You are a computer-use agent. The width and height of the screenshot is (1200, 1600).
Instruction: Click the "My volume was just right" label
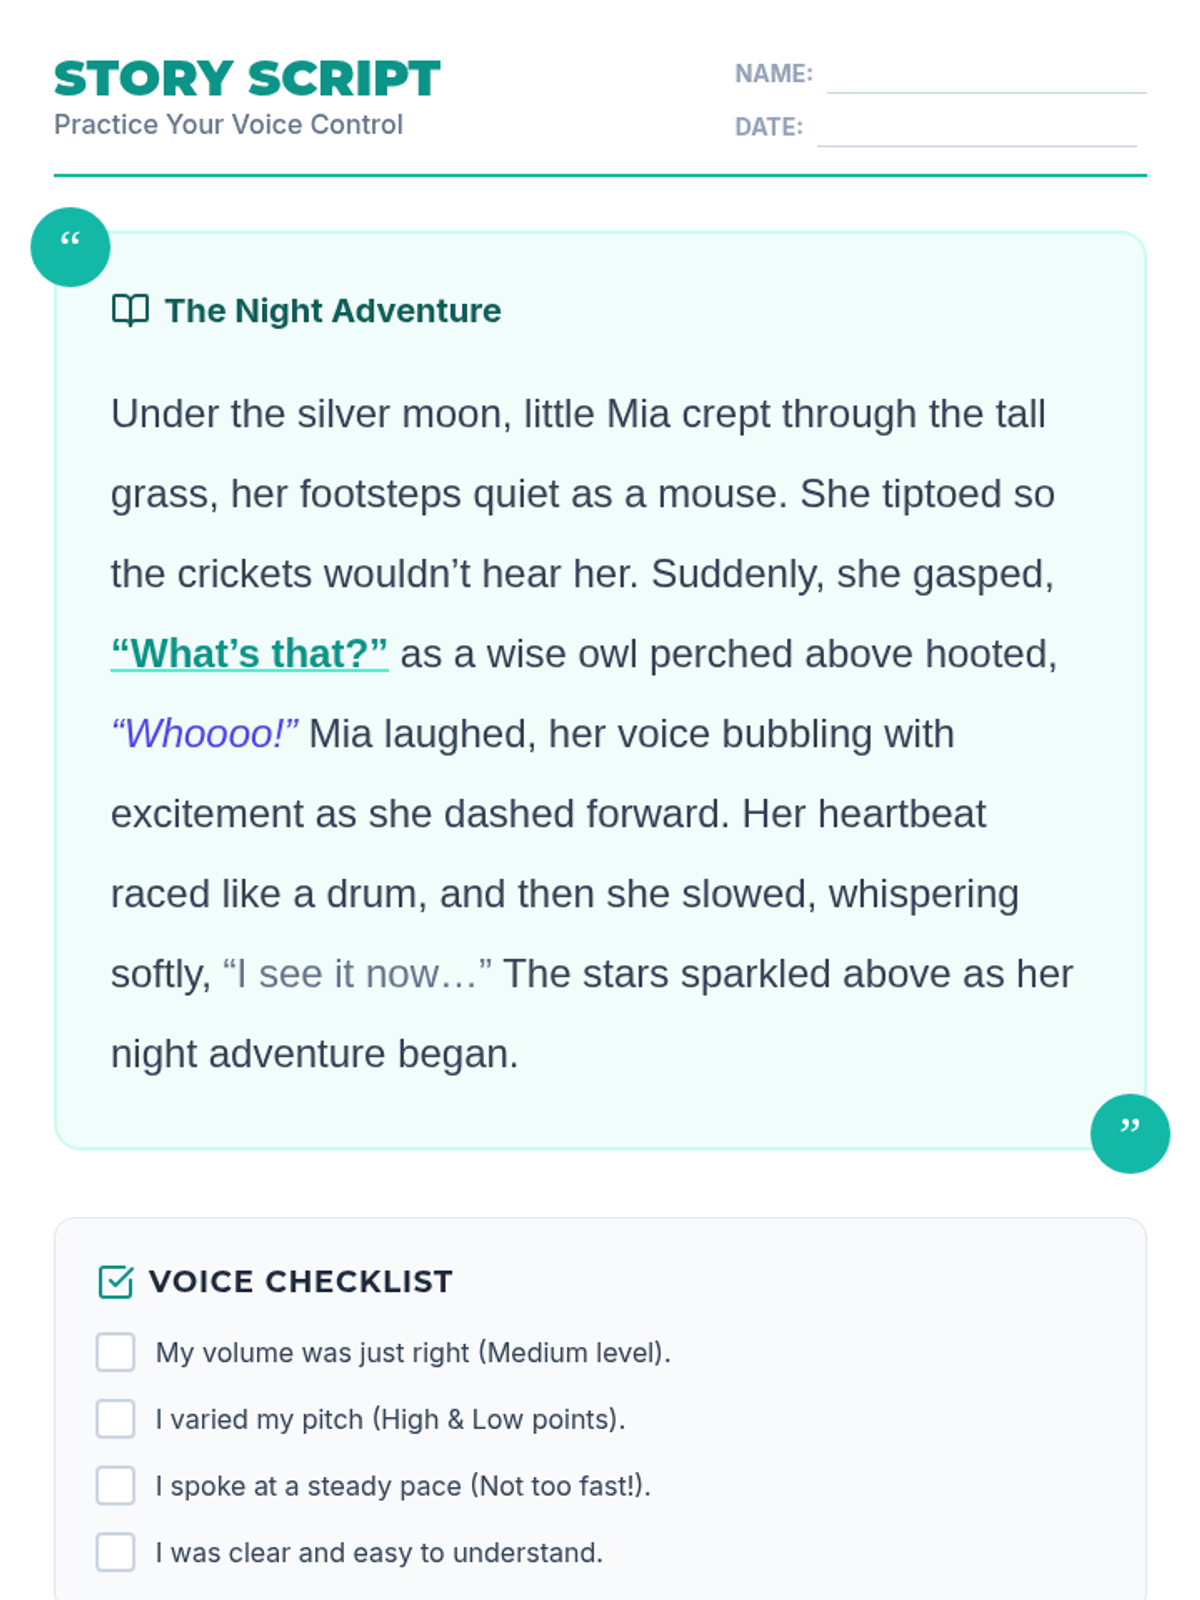(x=413, y=1352)
